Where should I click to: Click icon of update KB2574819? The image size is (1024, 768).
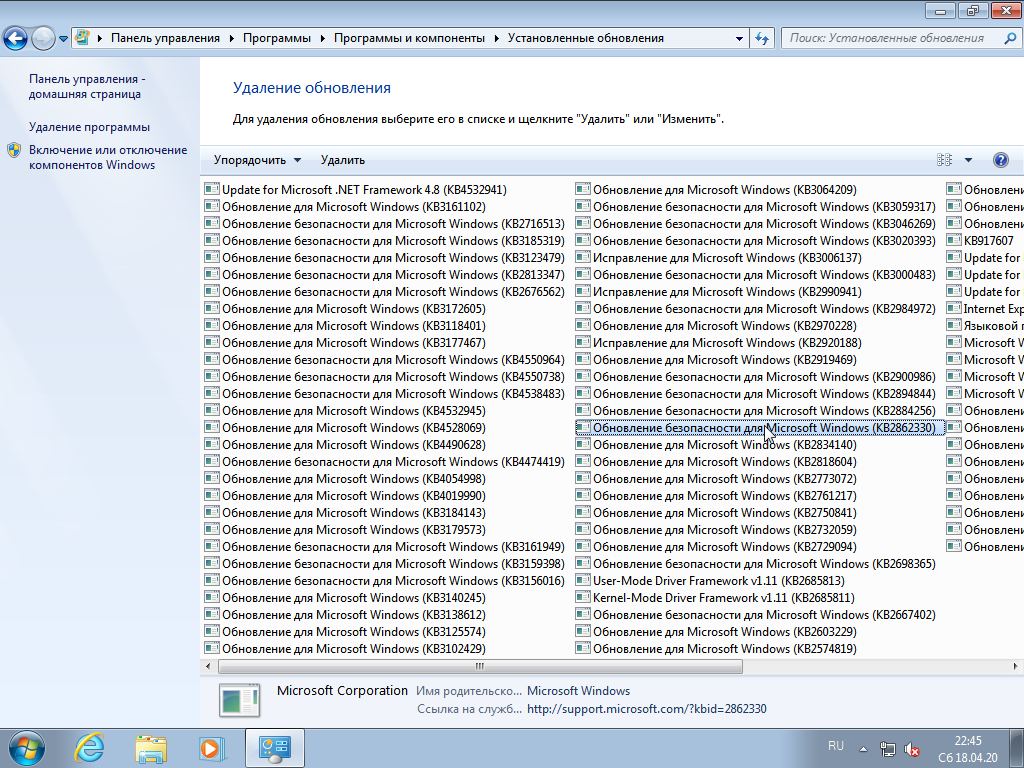583,648
